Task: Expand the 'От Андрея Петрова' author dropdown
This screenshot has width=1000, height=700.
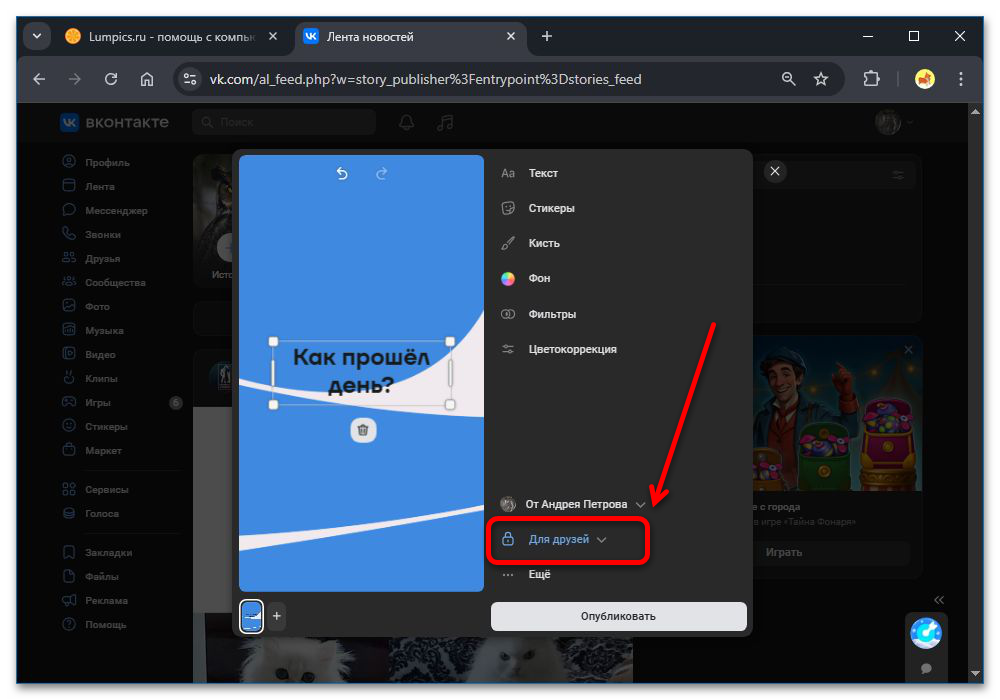Action: click(574, 504)
